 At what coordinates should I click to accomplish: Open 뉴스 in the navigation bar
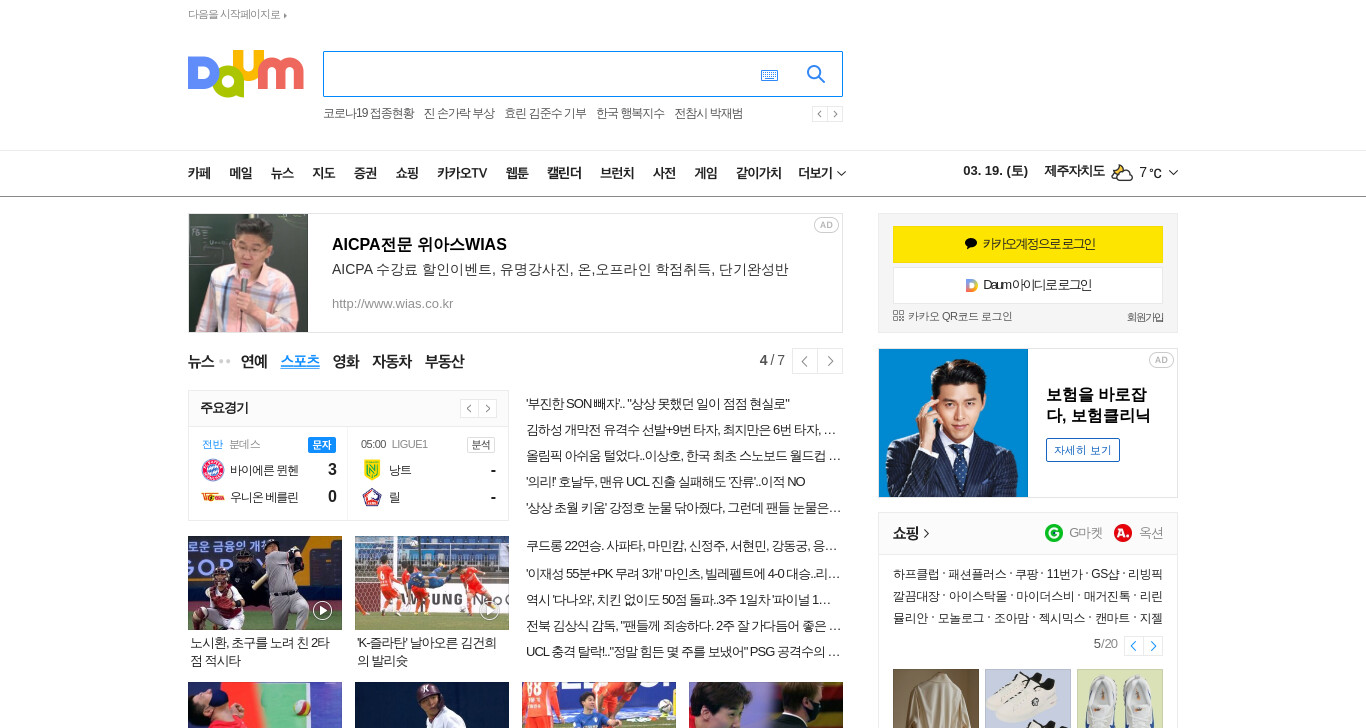coord(282,173)
